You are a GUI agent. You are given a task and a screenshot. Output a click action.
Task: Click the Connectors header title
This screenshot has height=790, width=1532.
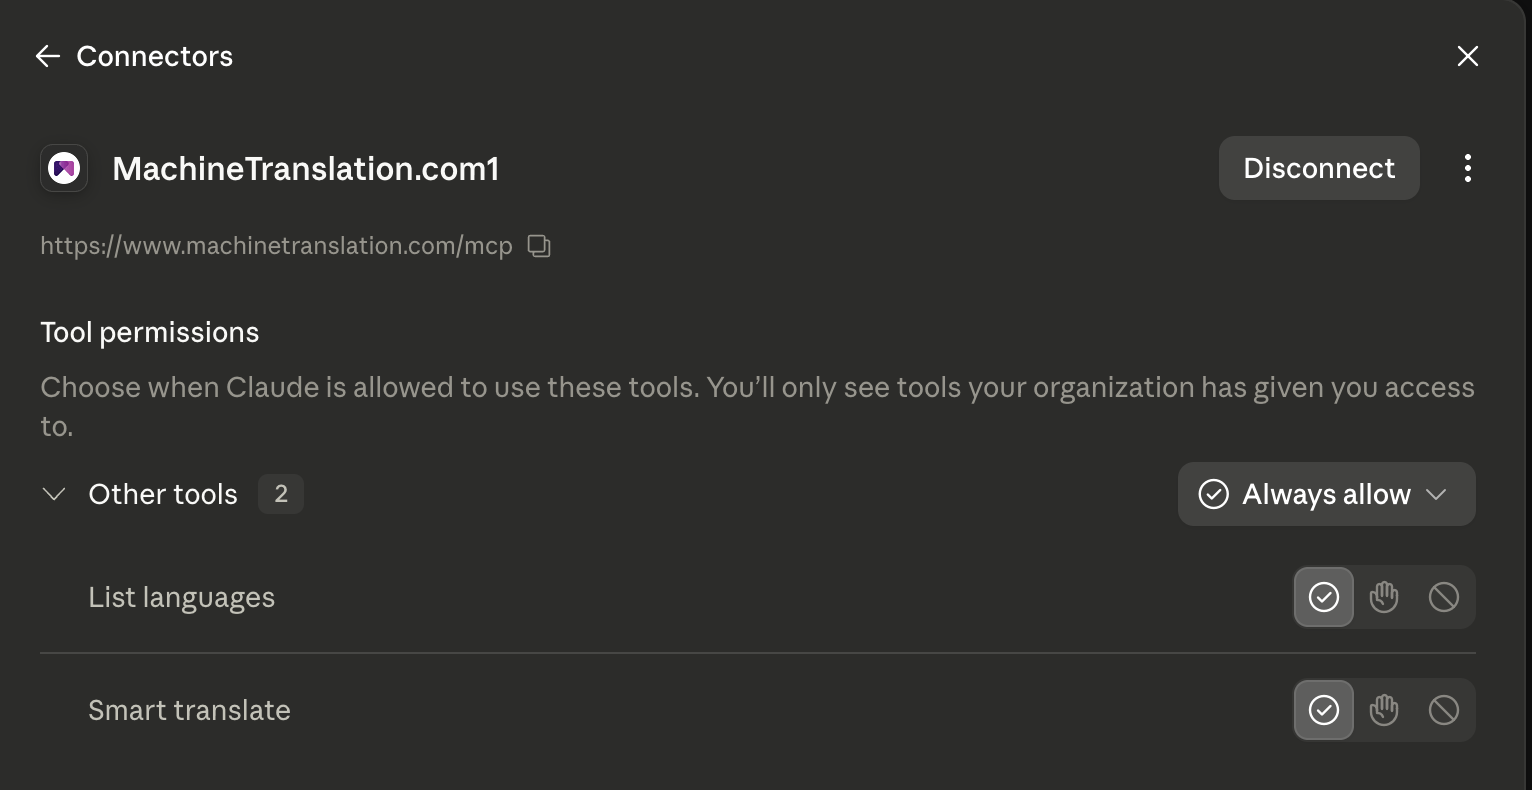154,56
